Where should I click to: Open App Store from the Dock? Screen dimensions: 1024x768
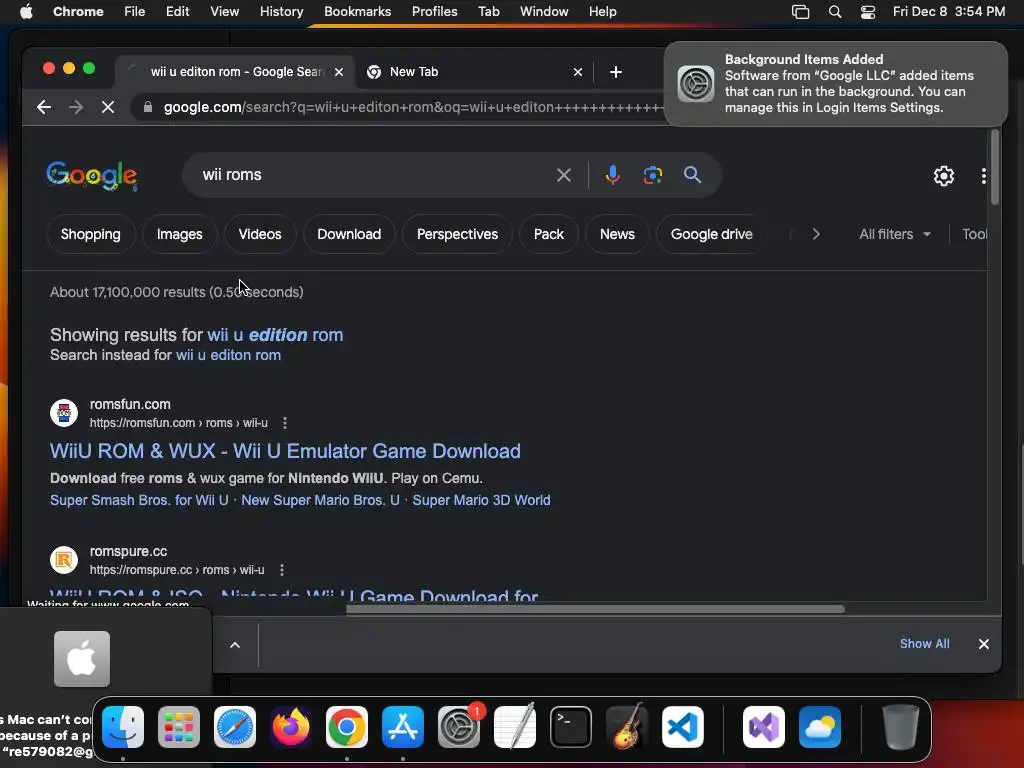pos(403,727)
